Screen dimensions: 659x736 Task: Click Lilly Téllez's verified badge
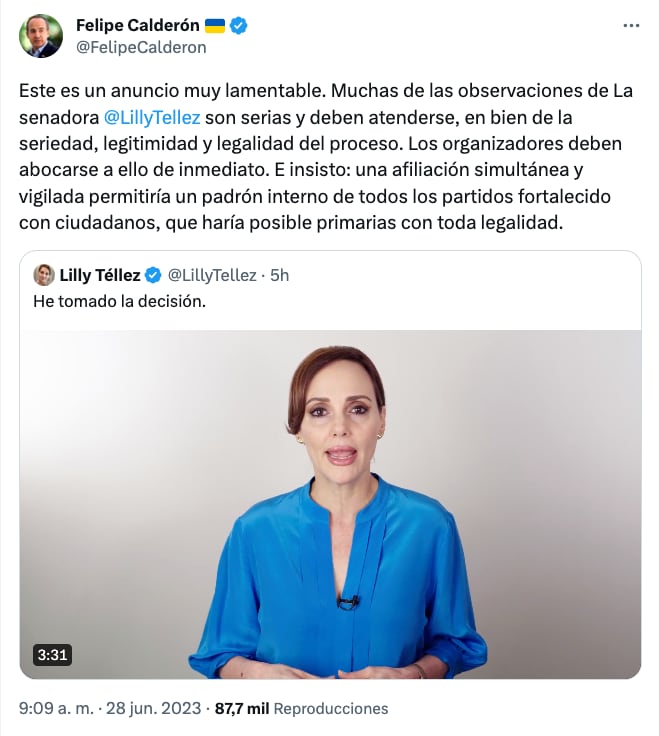(x=154, y=275)
